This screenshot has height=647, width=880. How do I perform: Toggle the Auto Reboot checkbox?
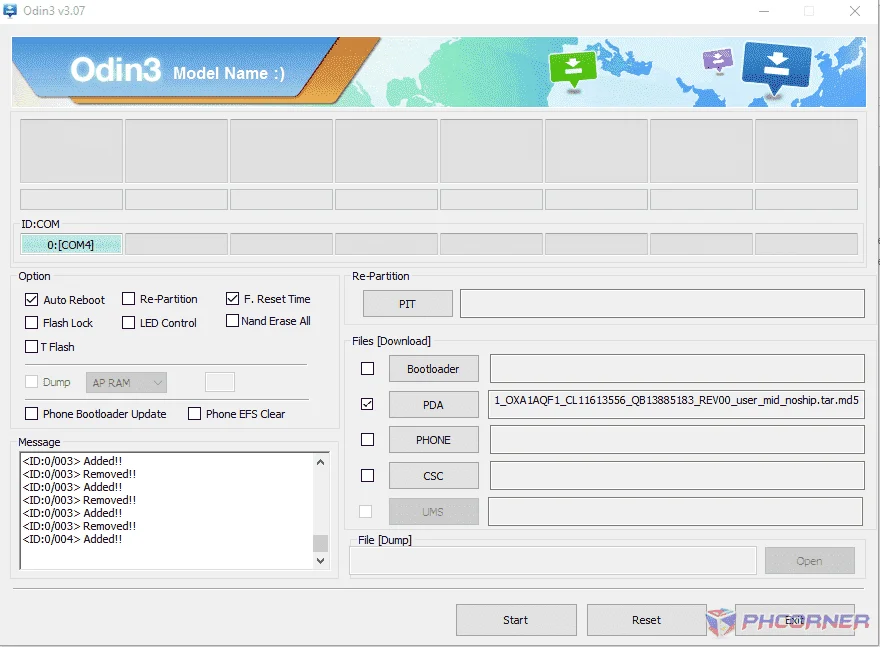coord(31,300)
